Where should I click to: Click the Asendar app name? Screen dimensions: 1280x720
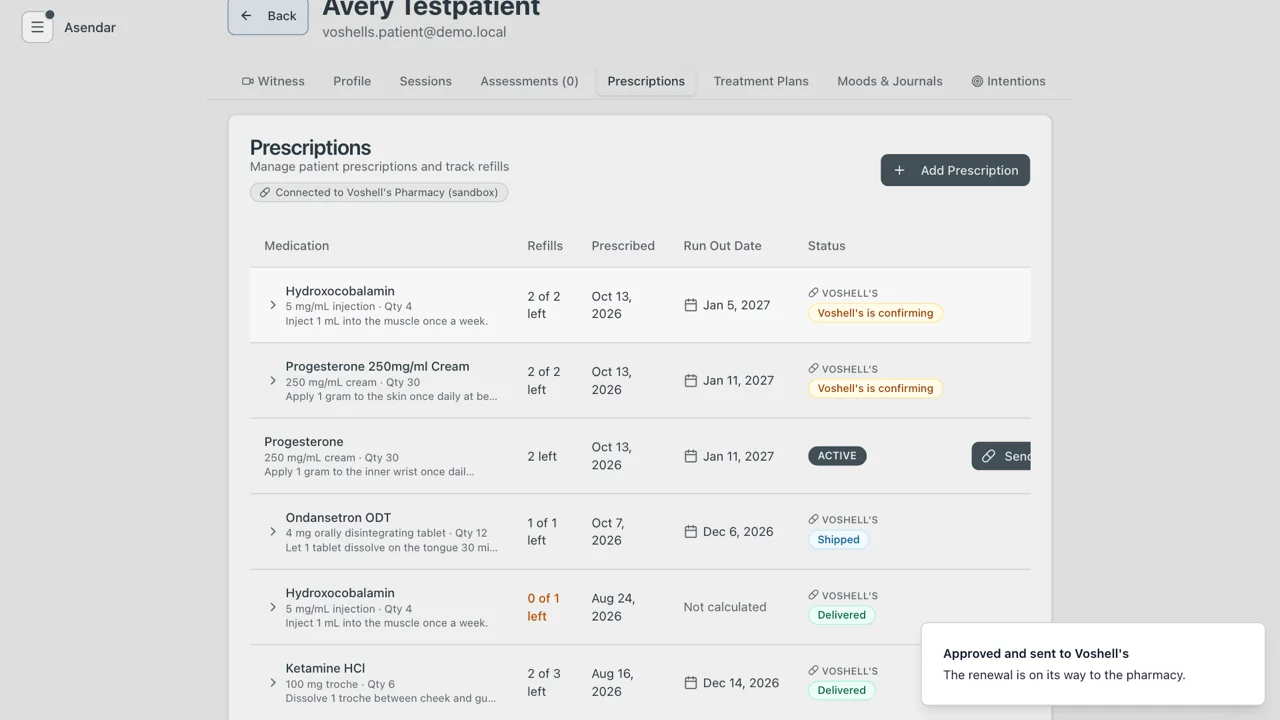click(90, 27)
